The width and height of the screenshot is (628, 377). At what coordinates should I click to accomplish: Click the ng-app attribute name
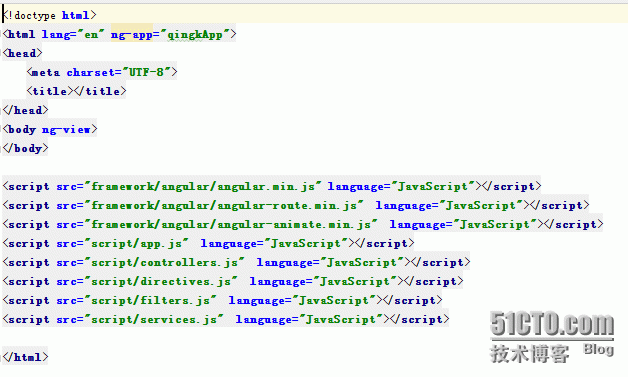132,34
